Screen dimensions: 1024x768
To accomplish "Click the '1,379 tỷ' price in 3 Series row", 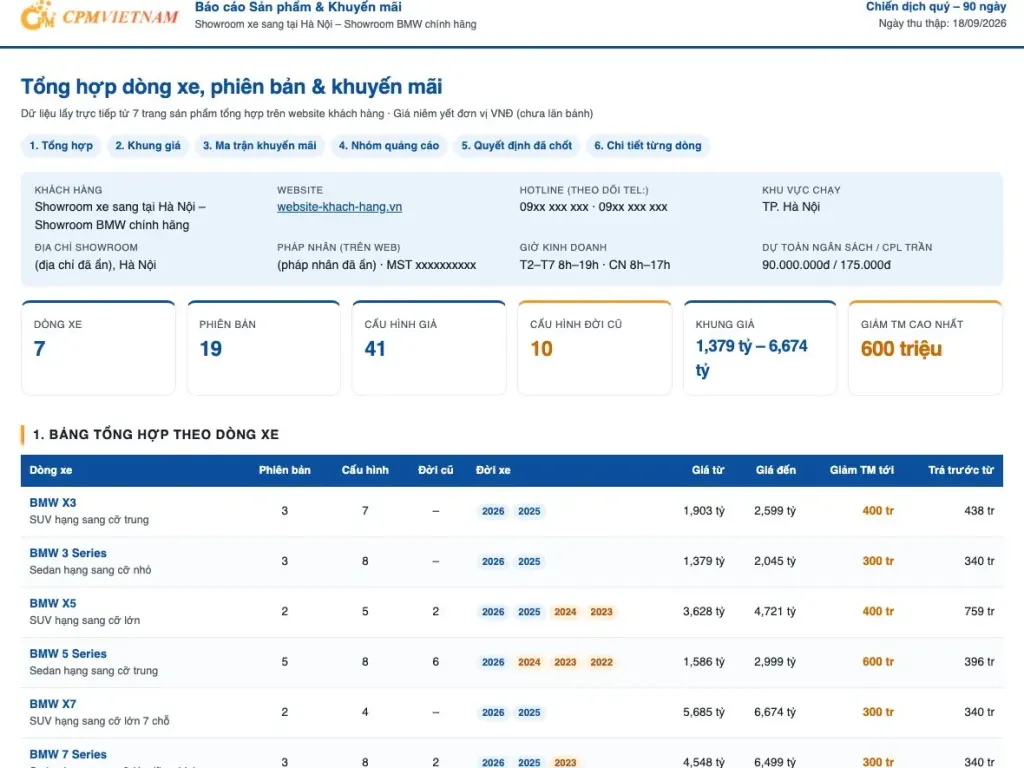I will click(704, 561).
